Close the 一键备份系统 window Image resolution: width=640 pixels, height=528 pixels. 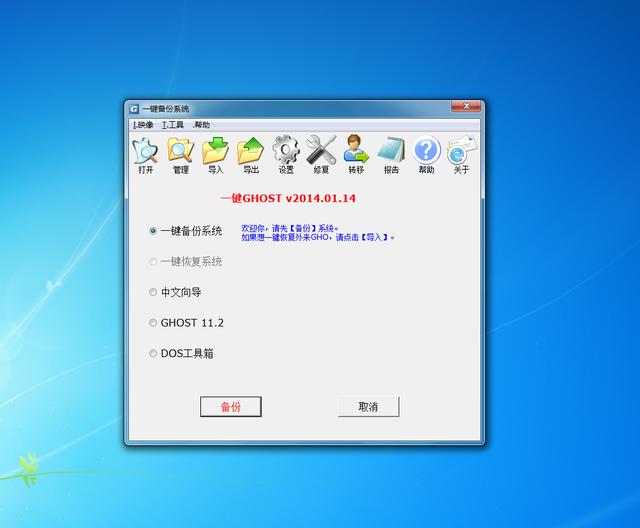click(x=466, y=107)
